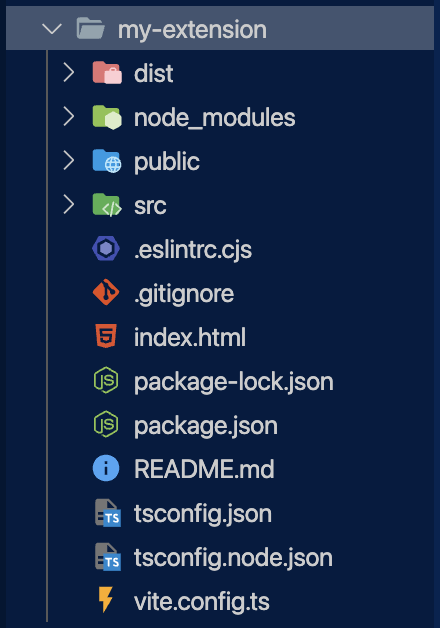Expand the node_modules folder arrow
440x628 pixels.
(x=69, y=117)
